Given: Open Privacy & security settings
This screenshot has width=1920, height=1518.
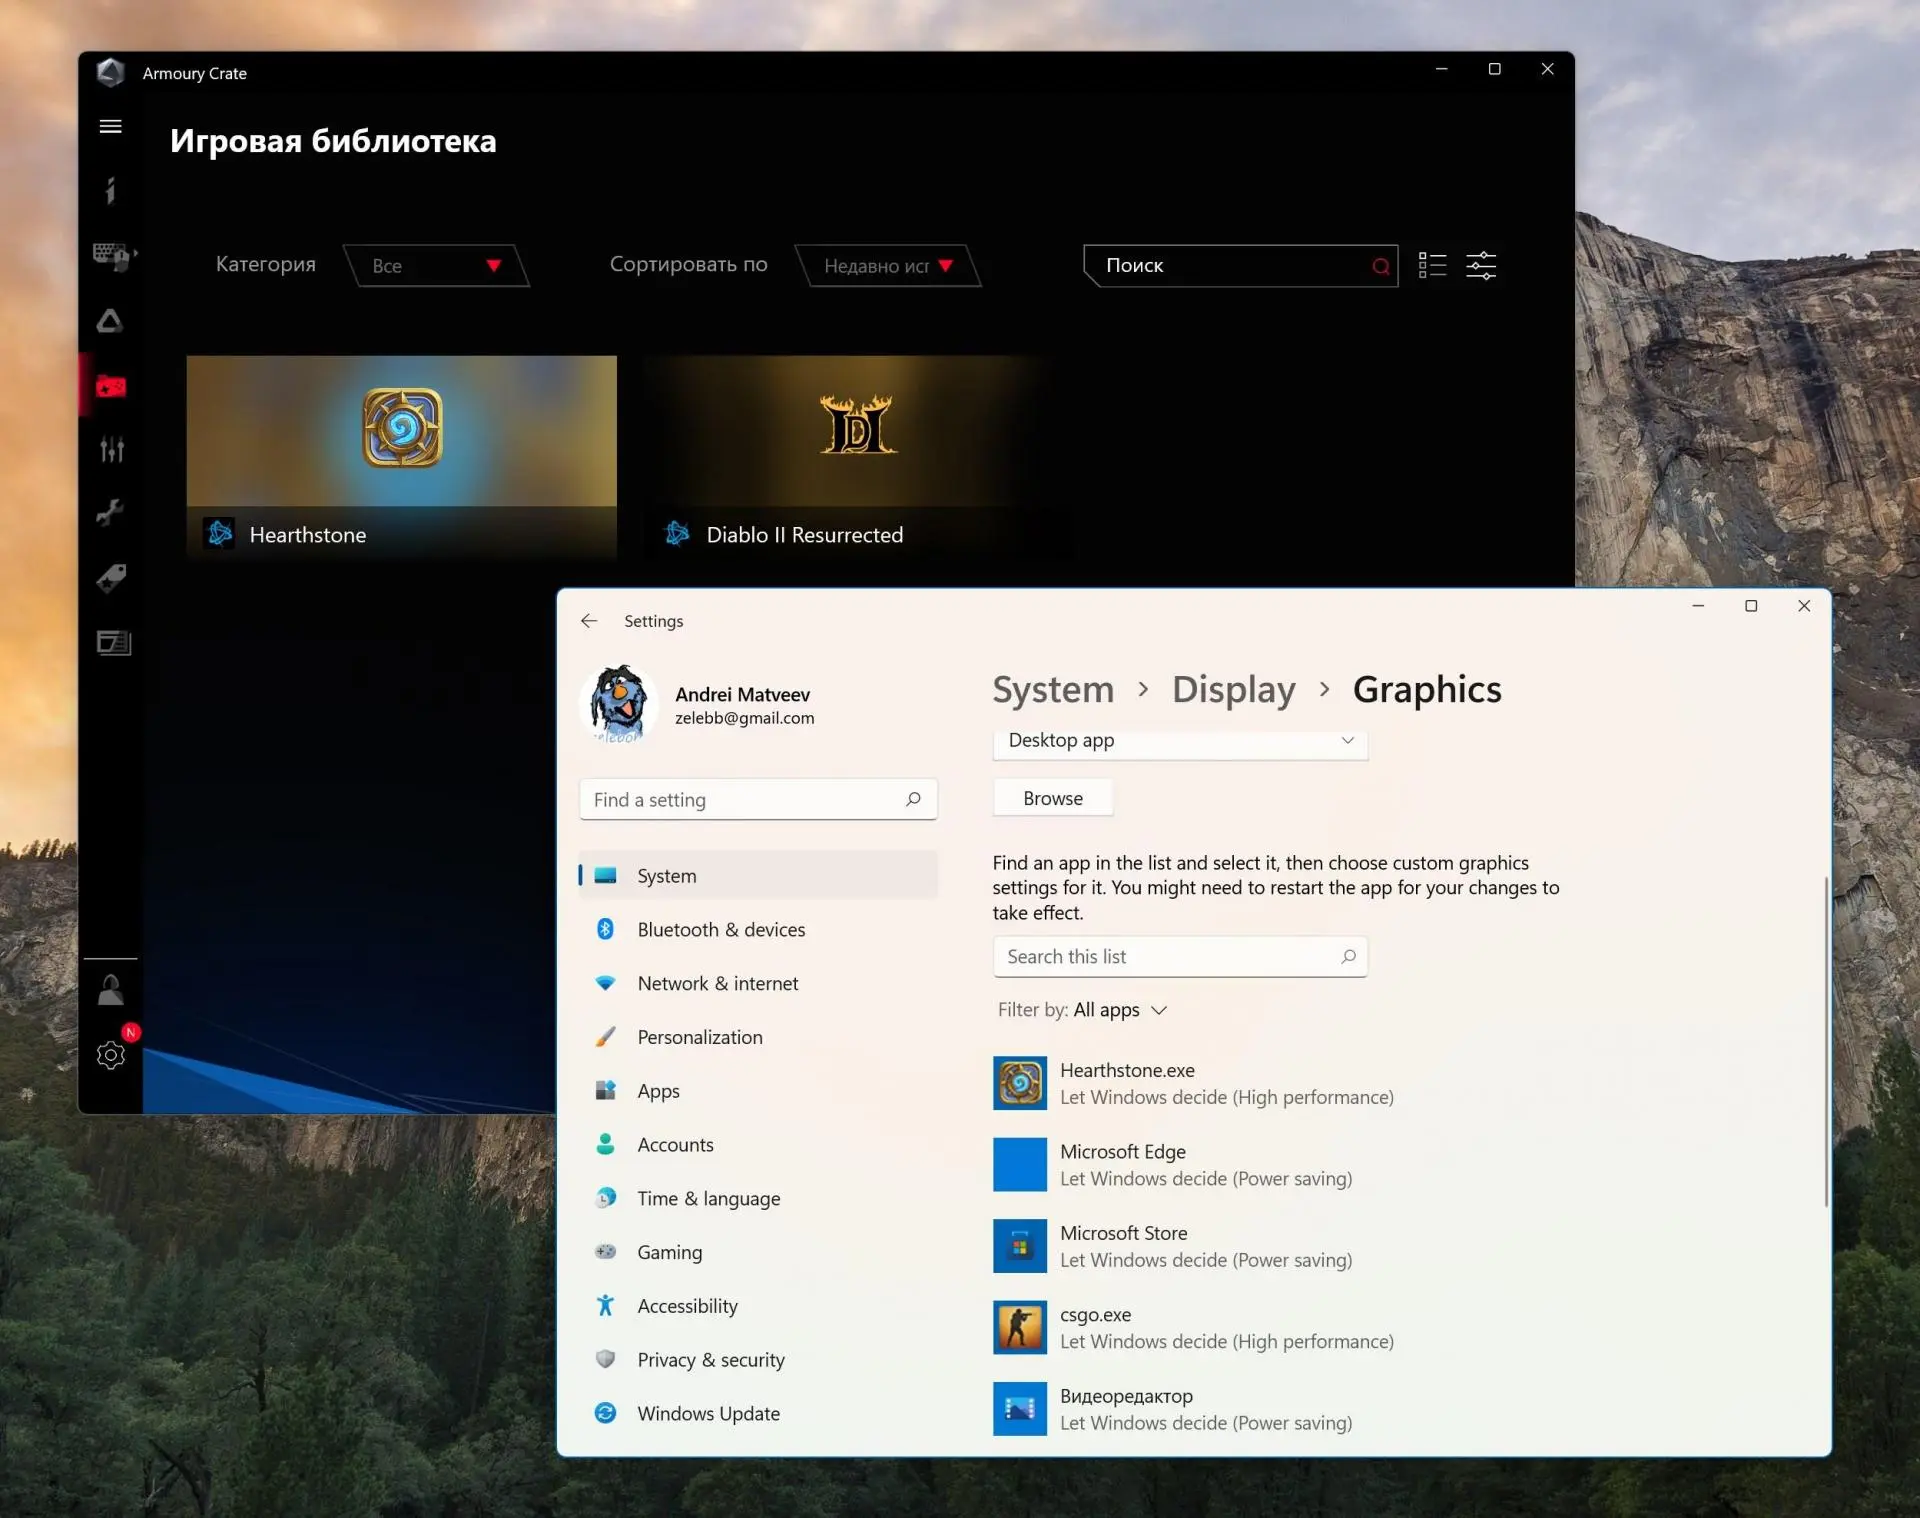Looking at the screenshot, I should (758, 1360).
